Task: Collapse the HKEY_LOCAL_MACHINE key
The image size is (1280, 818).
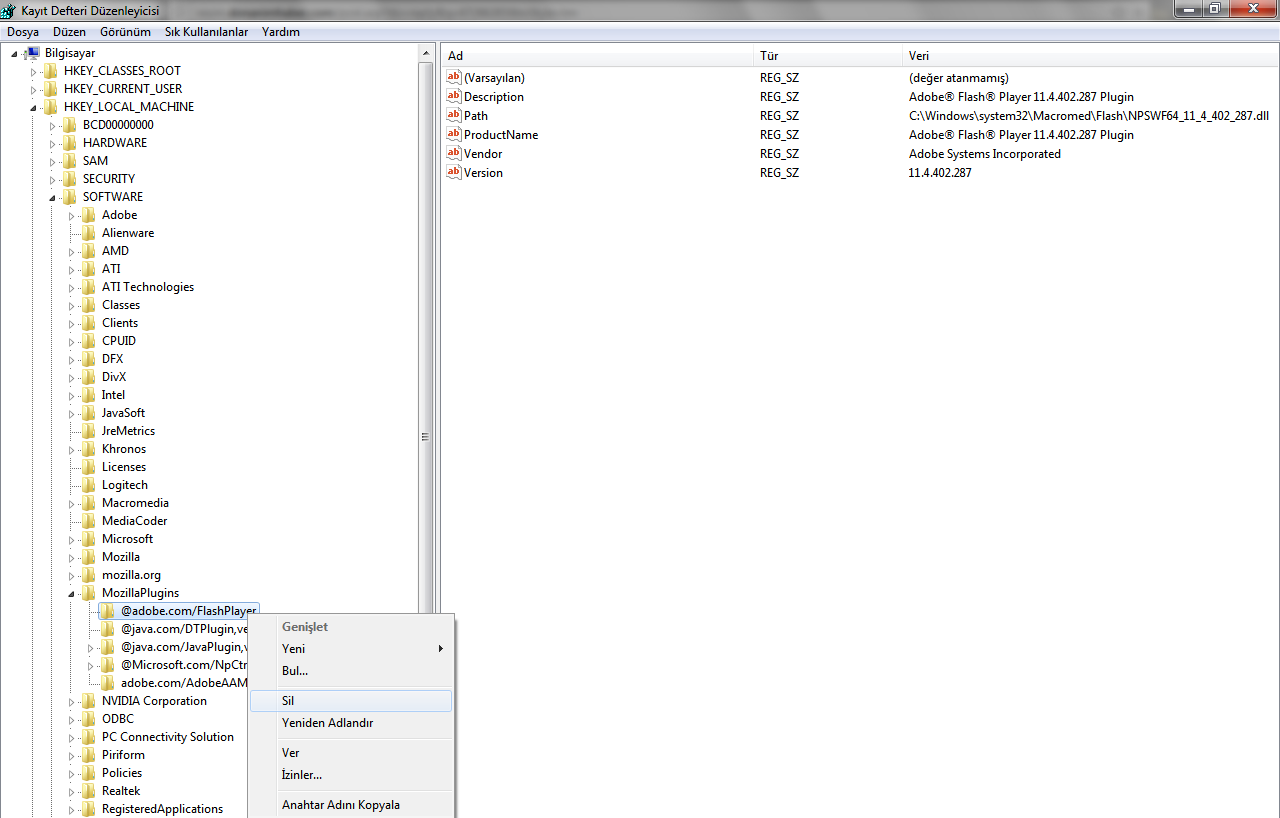Action: 33,107
